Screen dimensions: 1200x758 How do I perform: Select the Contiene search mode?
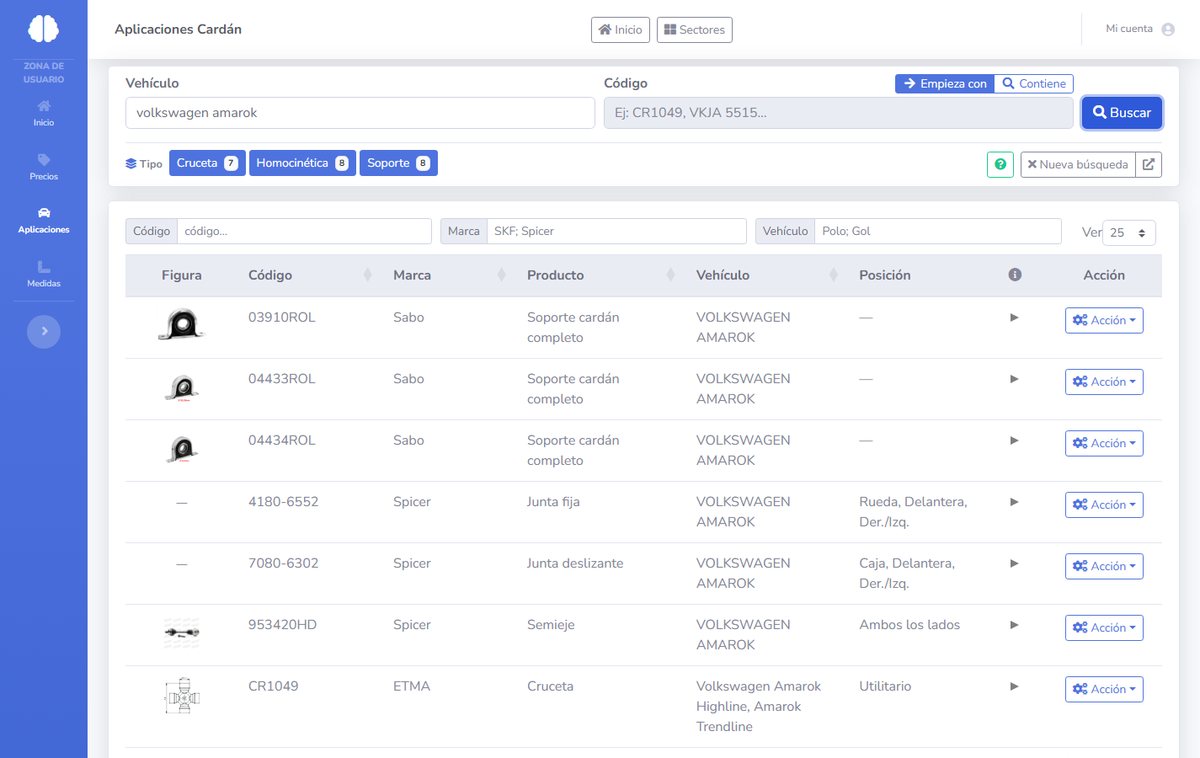[x=1034, y=84]
